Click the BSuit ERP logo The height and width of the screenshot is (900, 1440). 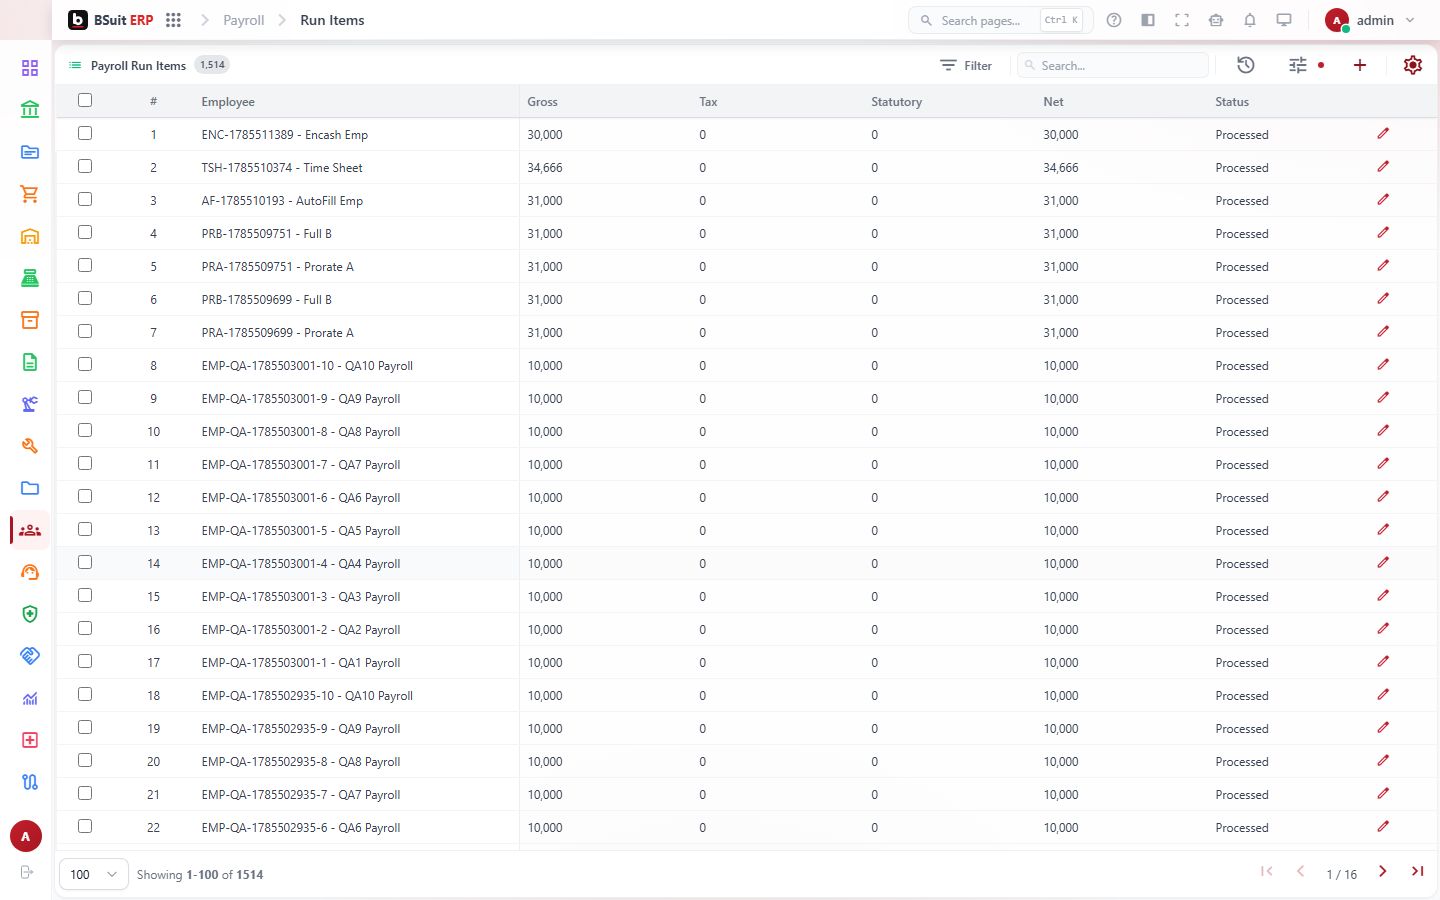[111, 20]
